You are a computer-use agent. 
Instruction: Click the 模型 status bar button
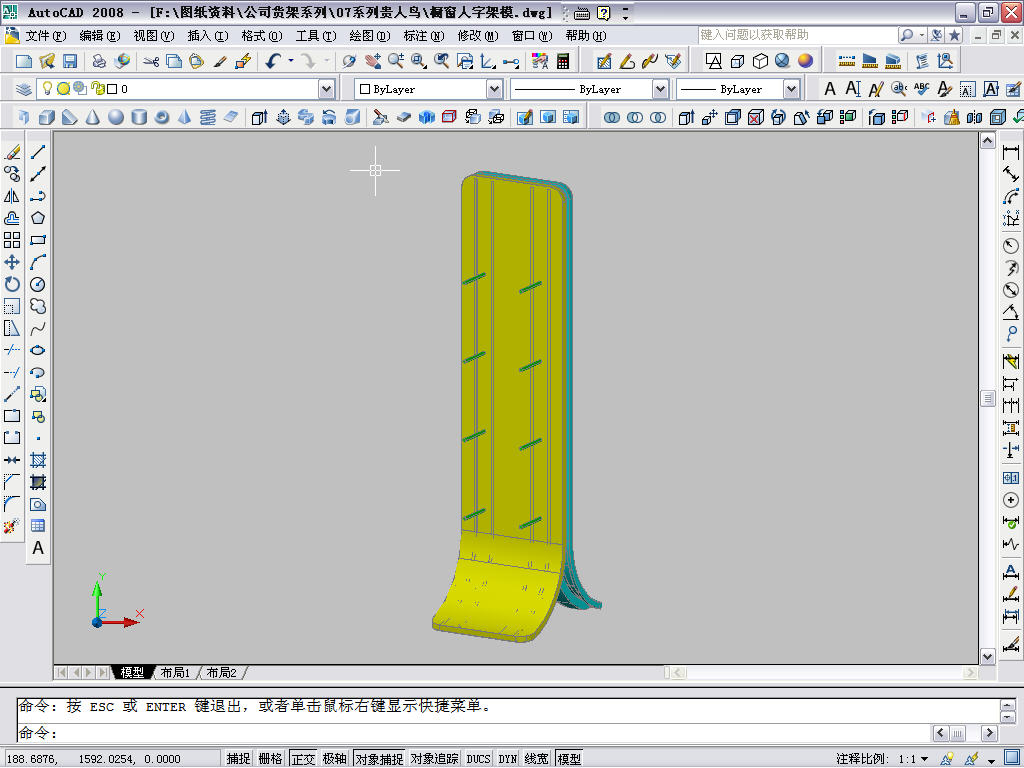pos(569,758)
